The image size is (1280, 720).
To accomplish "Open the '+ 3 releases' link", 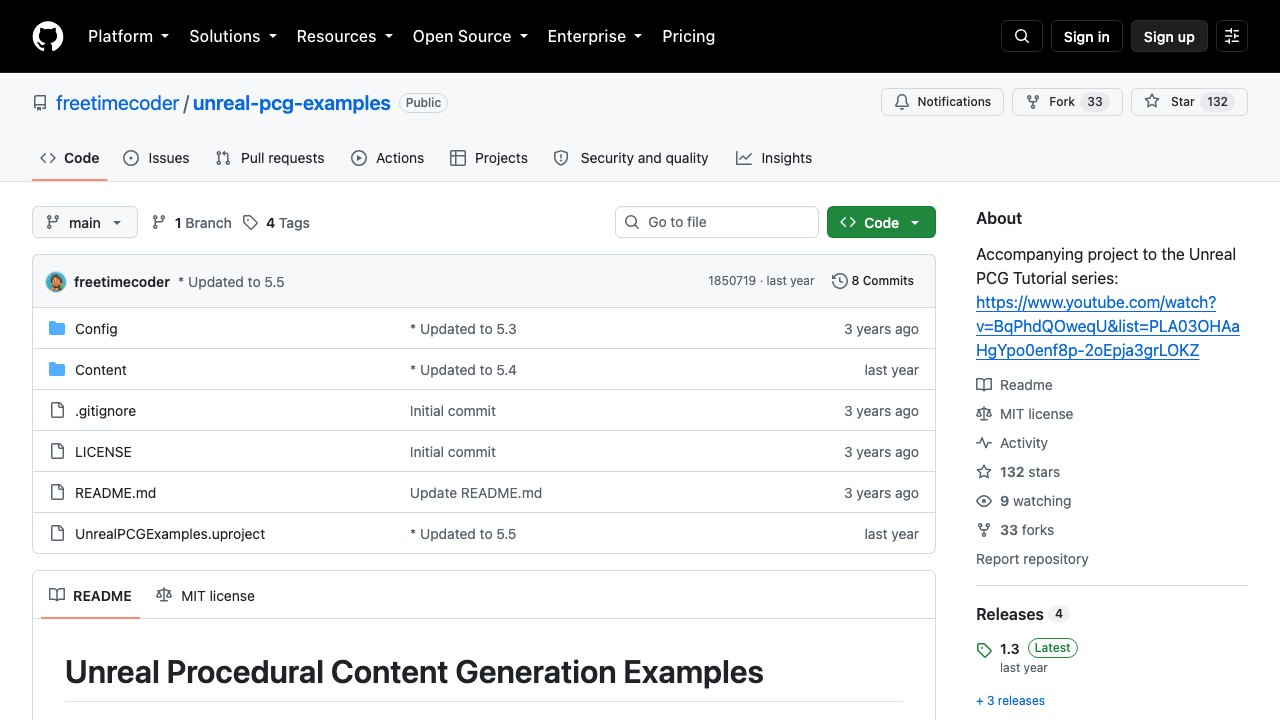I will tap(1010, 701).
